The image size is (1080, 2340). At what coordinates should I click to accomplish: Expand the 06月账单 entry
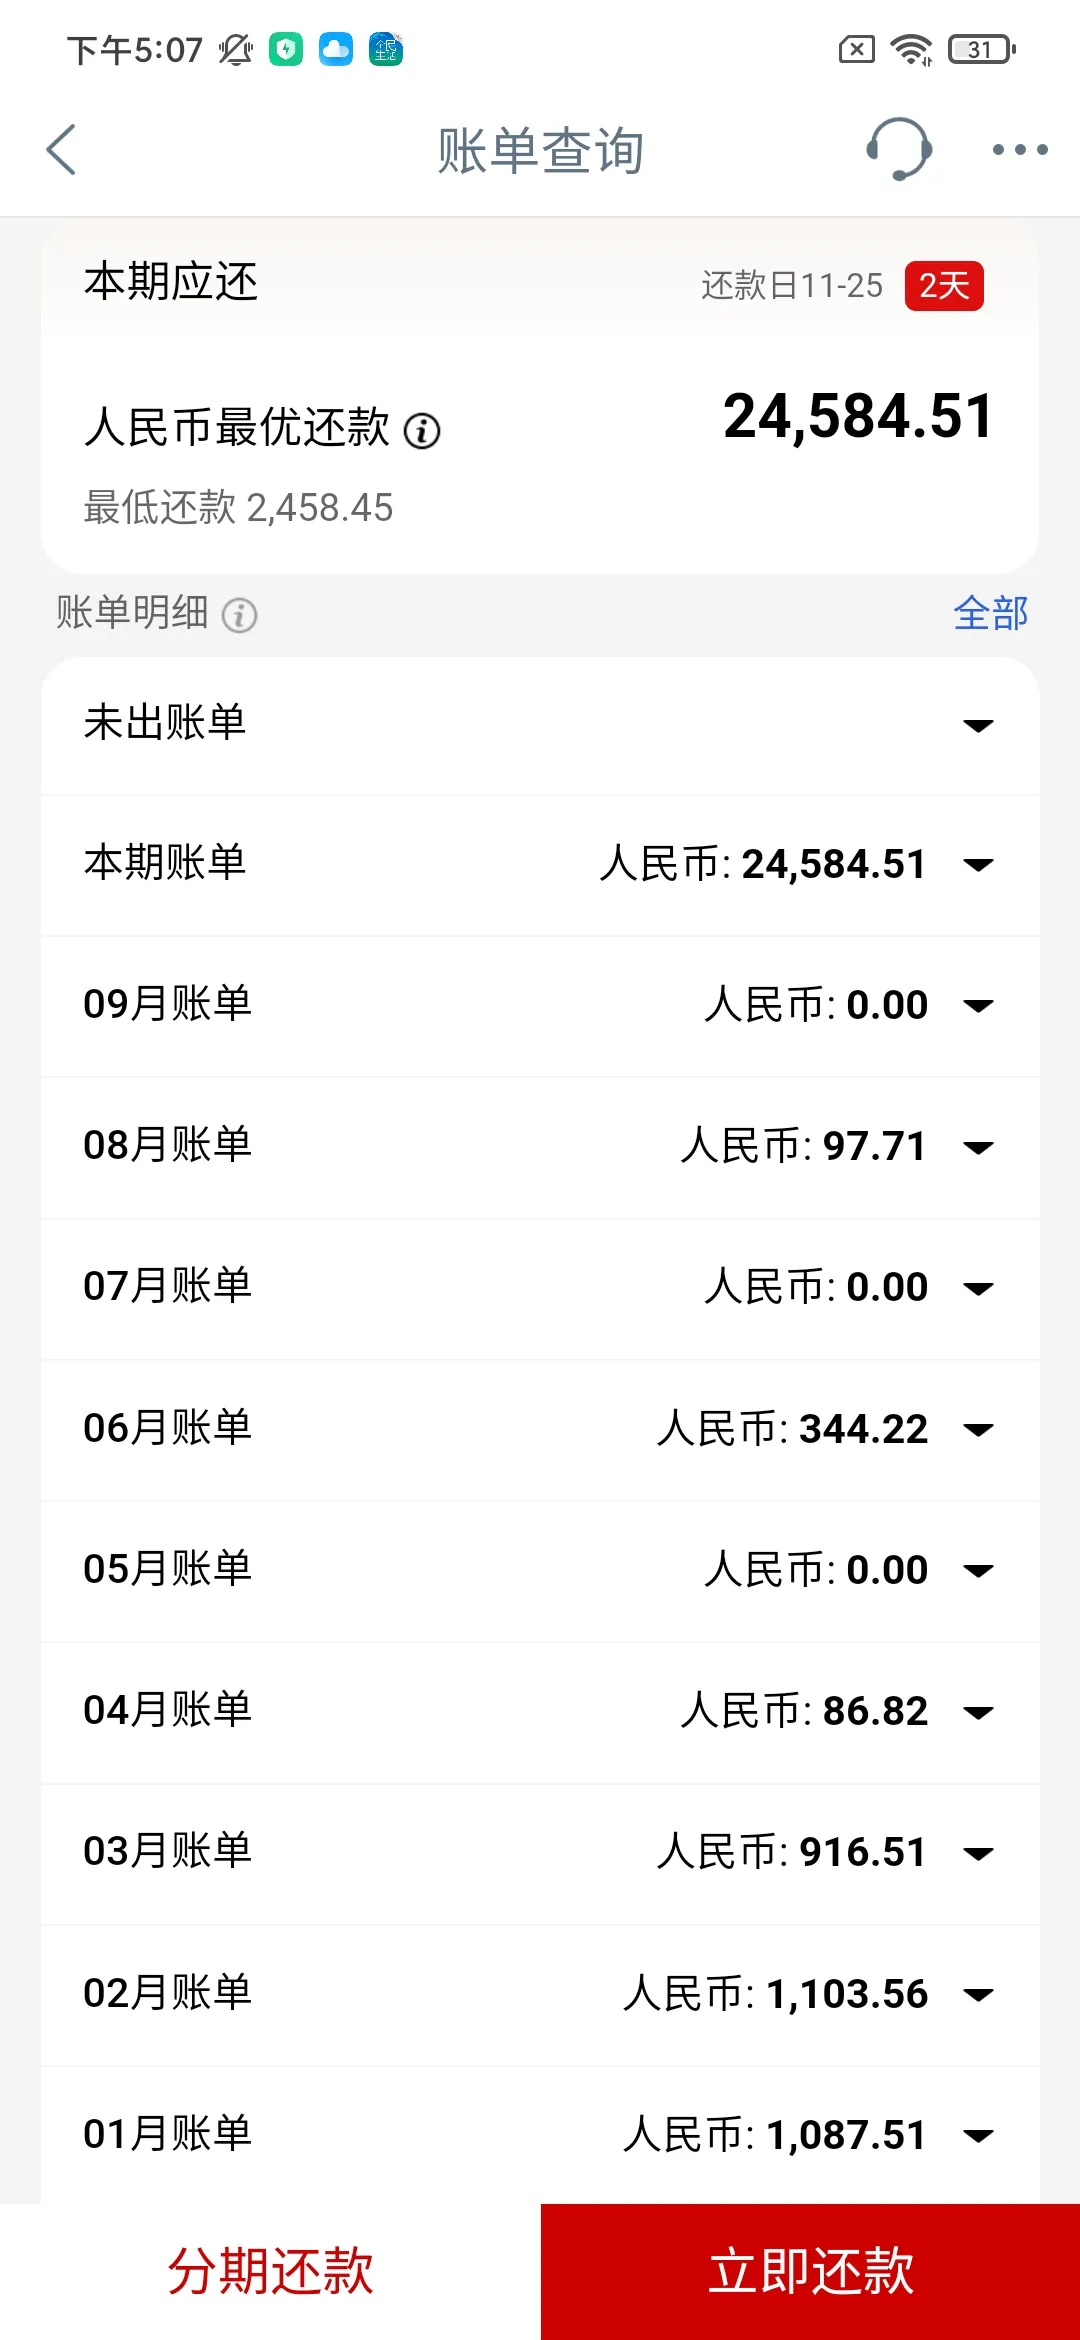coord(977,1430)
